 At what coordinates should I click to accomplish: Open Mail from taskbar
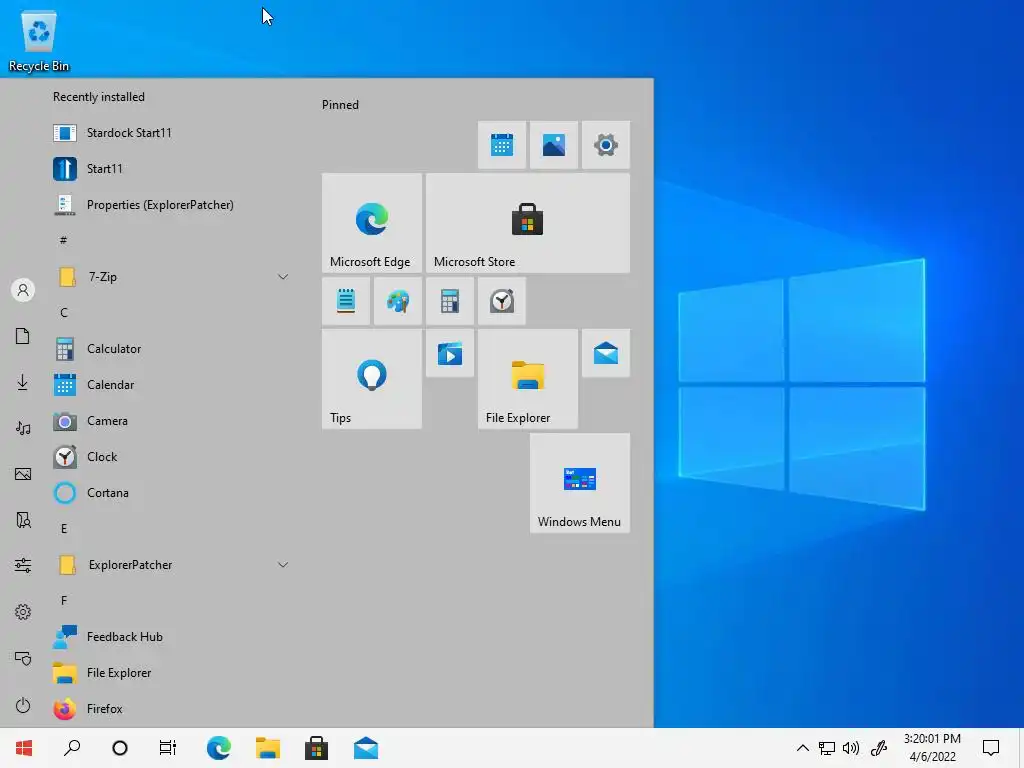point(366,748)
